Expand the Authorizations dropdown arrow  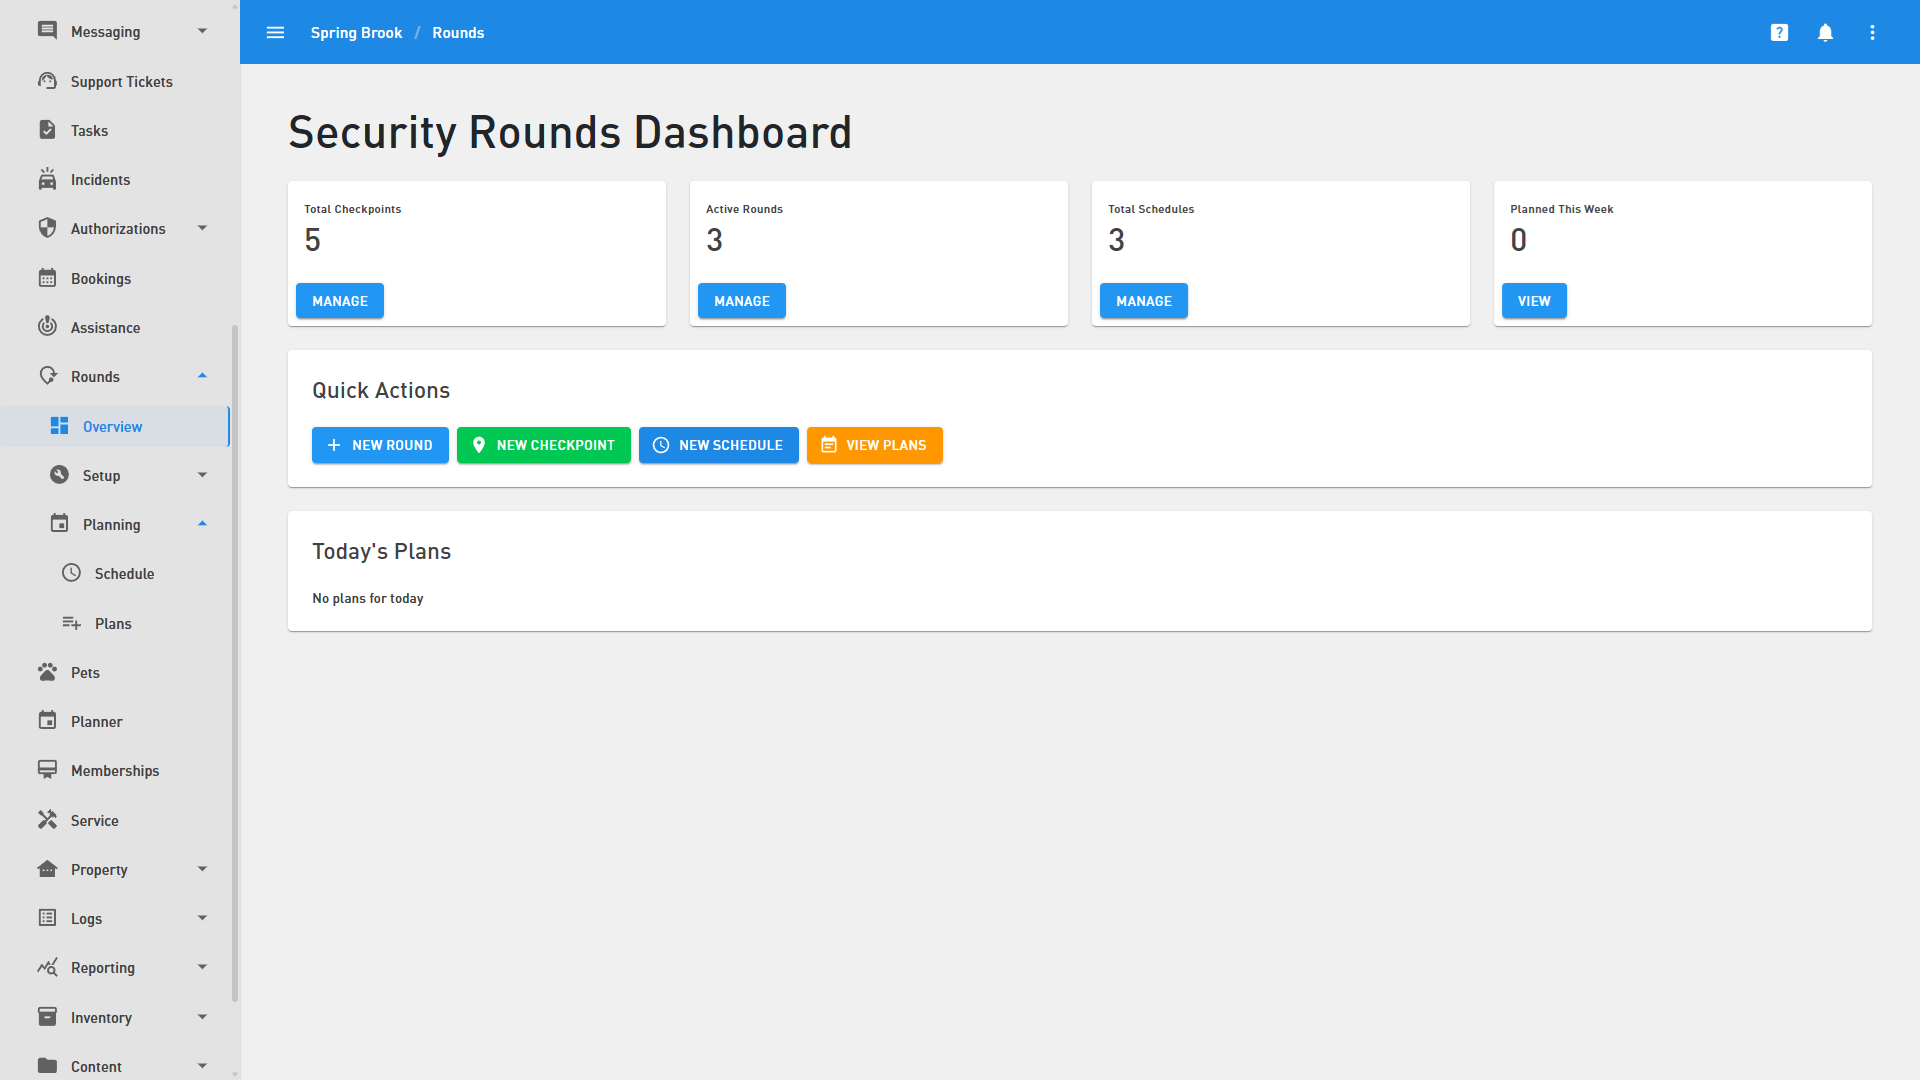coord(202,228)
